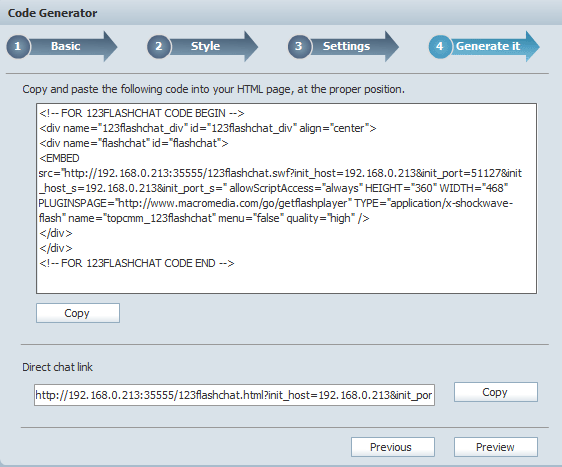Place cursor on the <EMBED line

[x=59, y=158]
